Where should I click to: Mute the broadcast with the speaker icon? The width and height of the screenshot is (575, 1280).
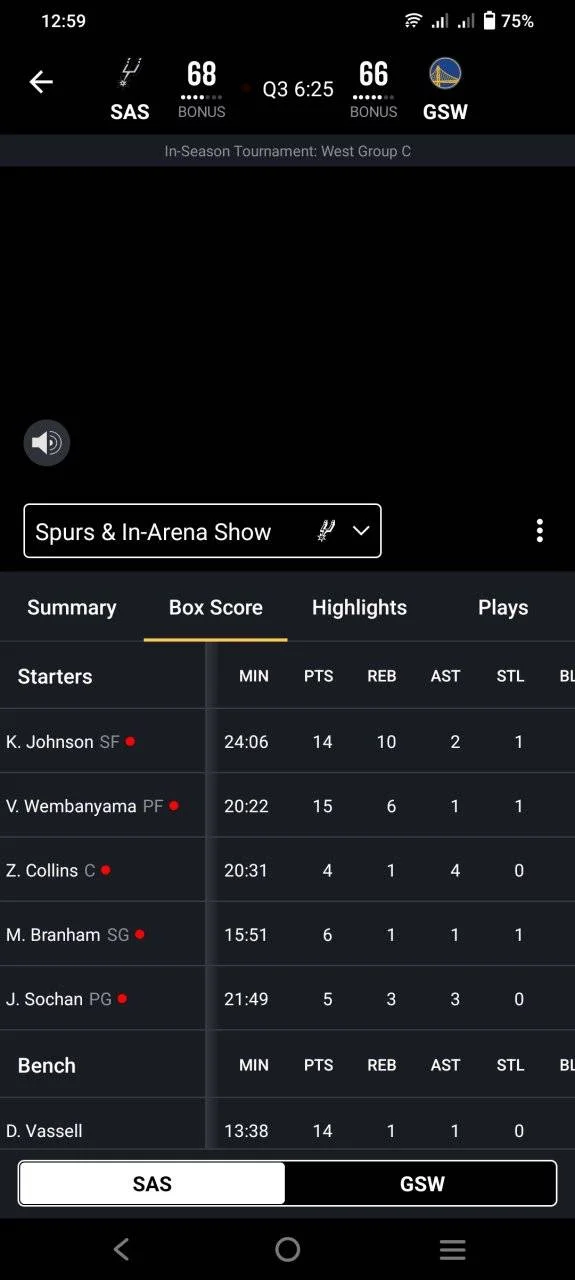pos(47,442)
